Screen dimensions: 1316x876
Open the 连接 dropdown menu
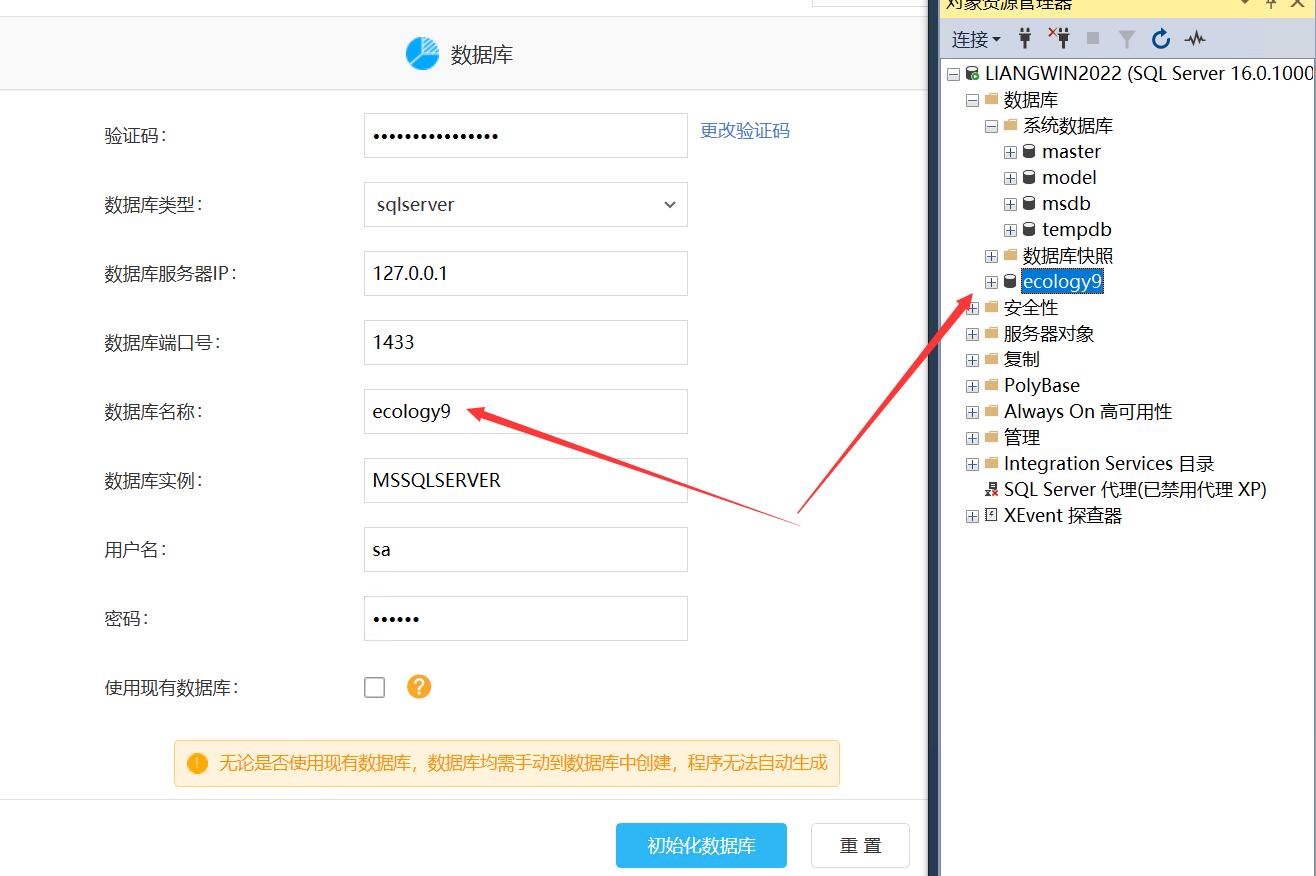(976, 39)
